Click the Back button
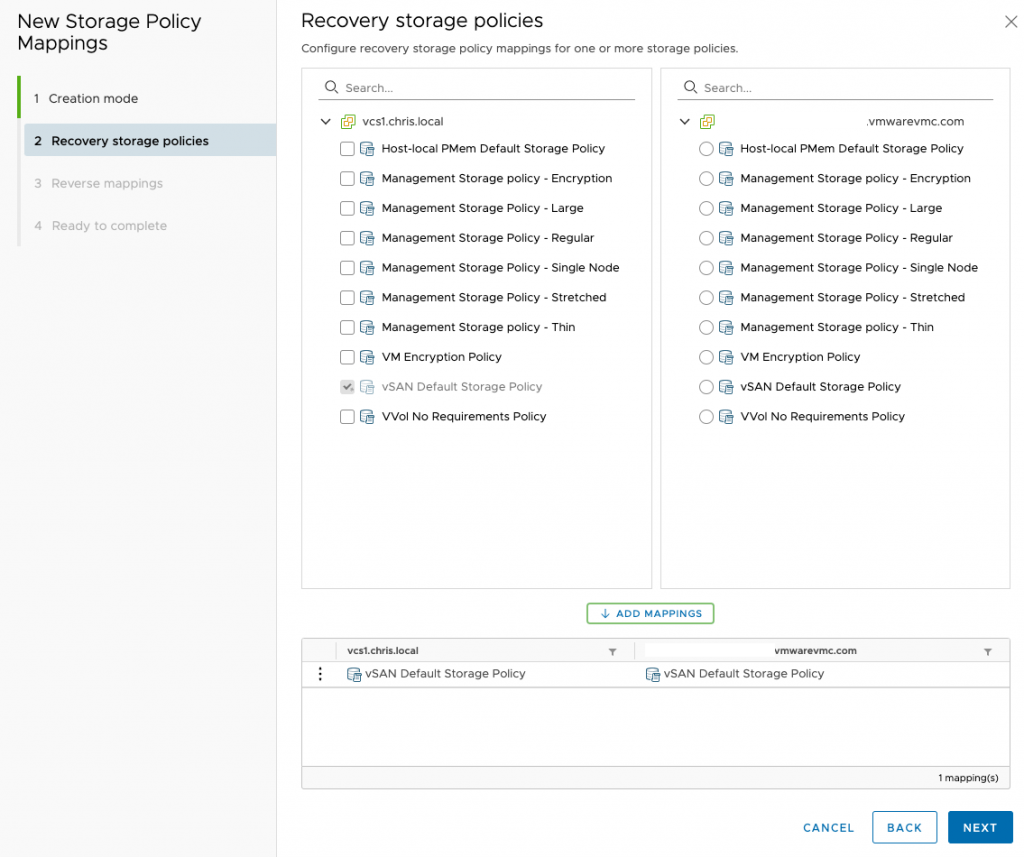Viewport: 1024px width, 857px height. 904,828
